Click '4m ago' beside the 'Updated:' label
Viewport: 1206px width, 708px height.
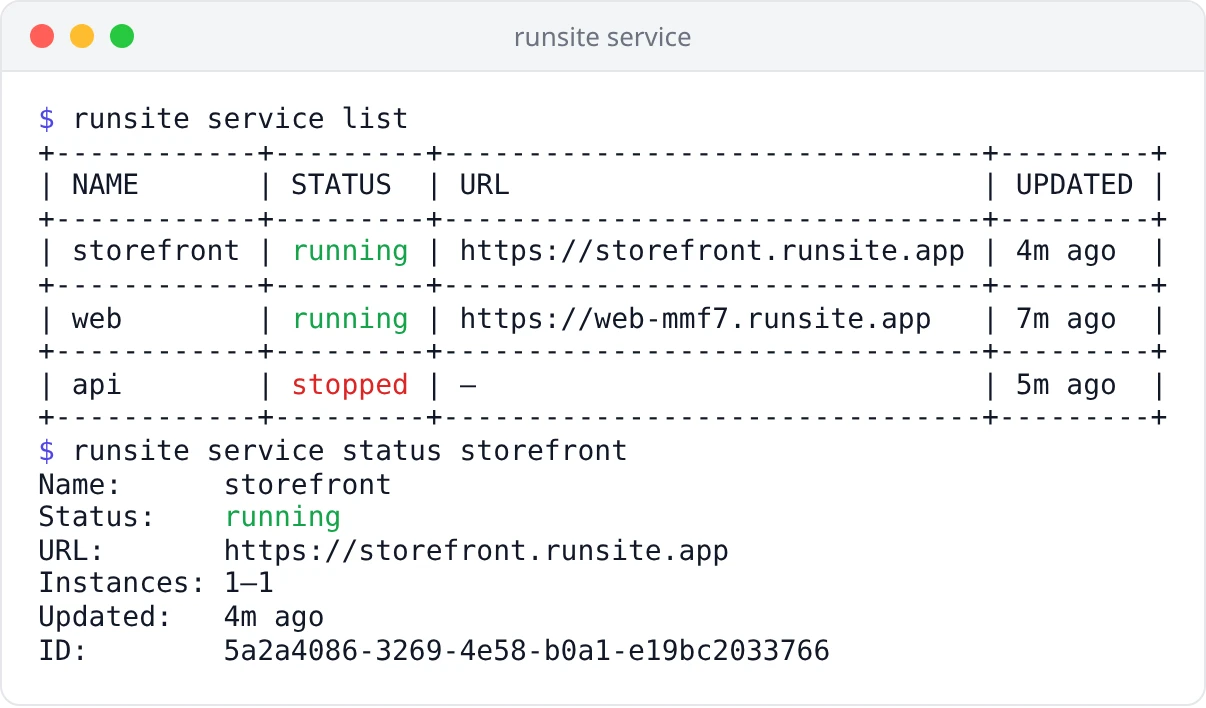pos(274,617)
